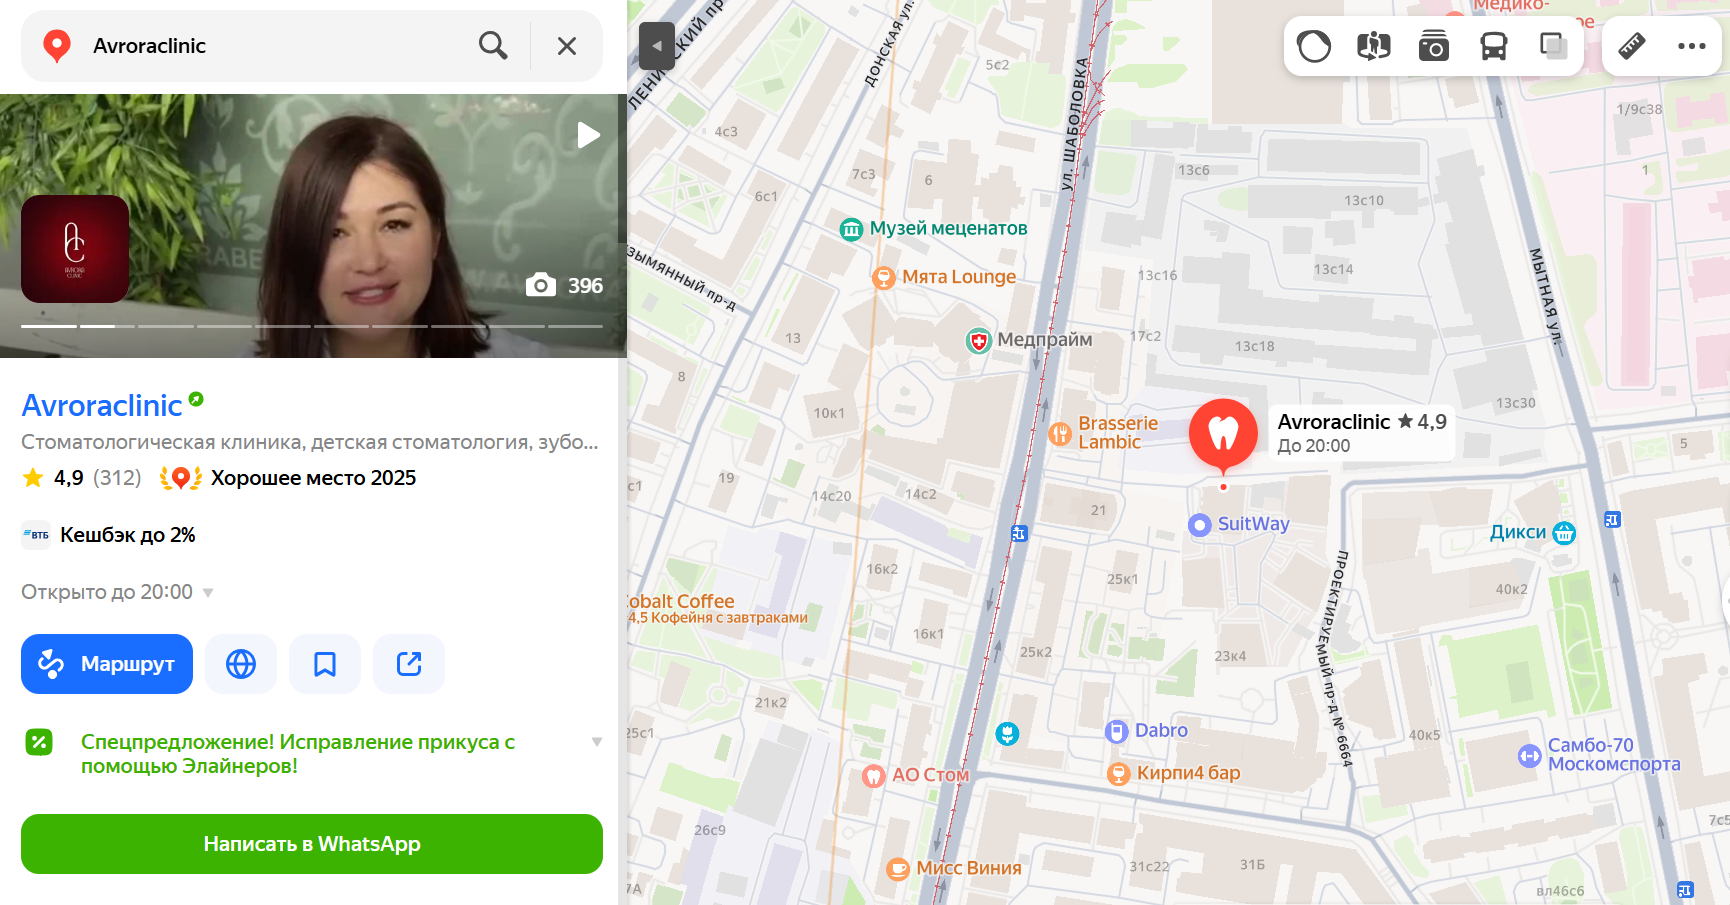Search using the magnifier icon
This screenshot has width=1730, height=905.
pos(493,46)
